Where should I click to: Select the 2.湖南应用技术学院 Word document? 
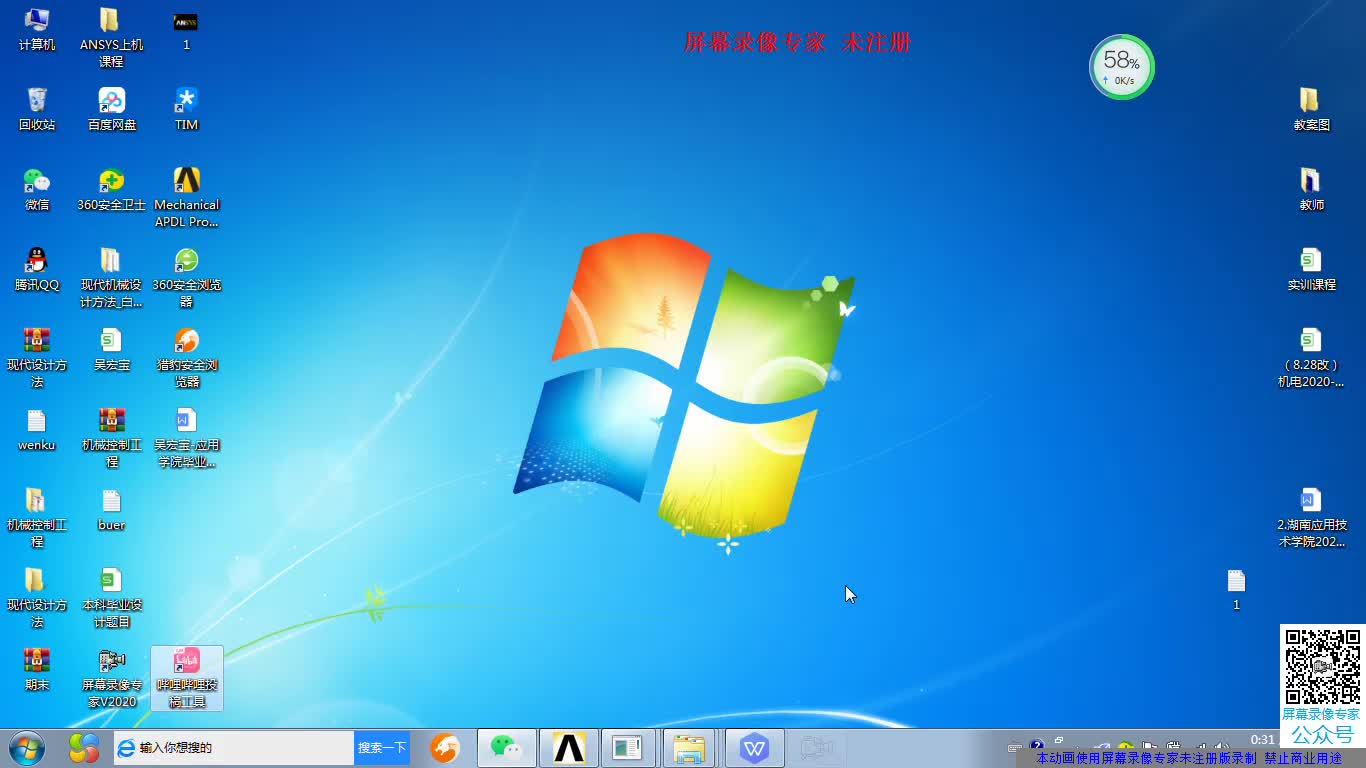(1311, 517)
